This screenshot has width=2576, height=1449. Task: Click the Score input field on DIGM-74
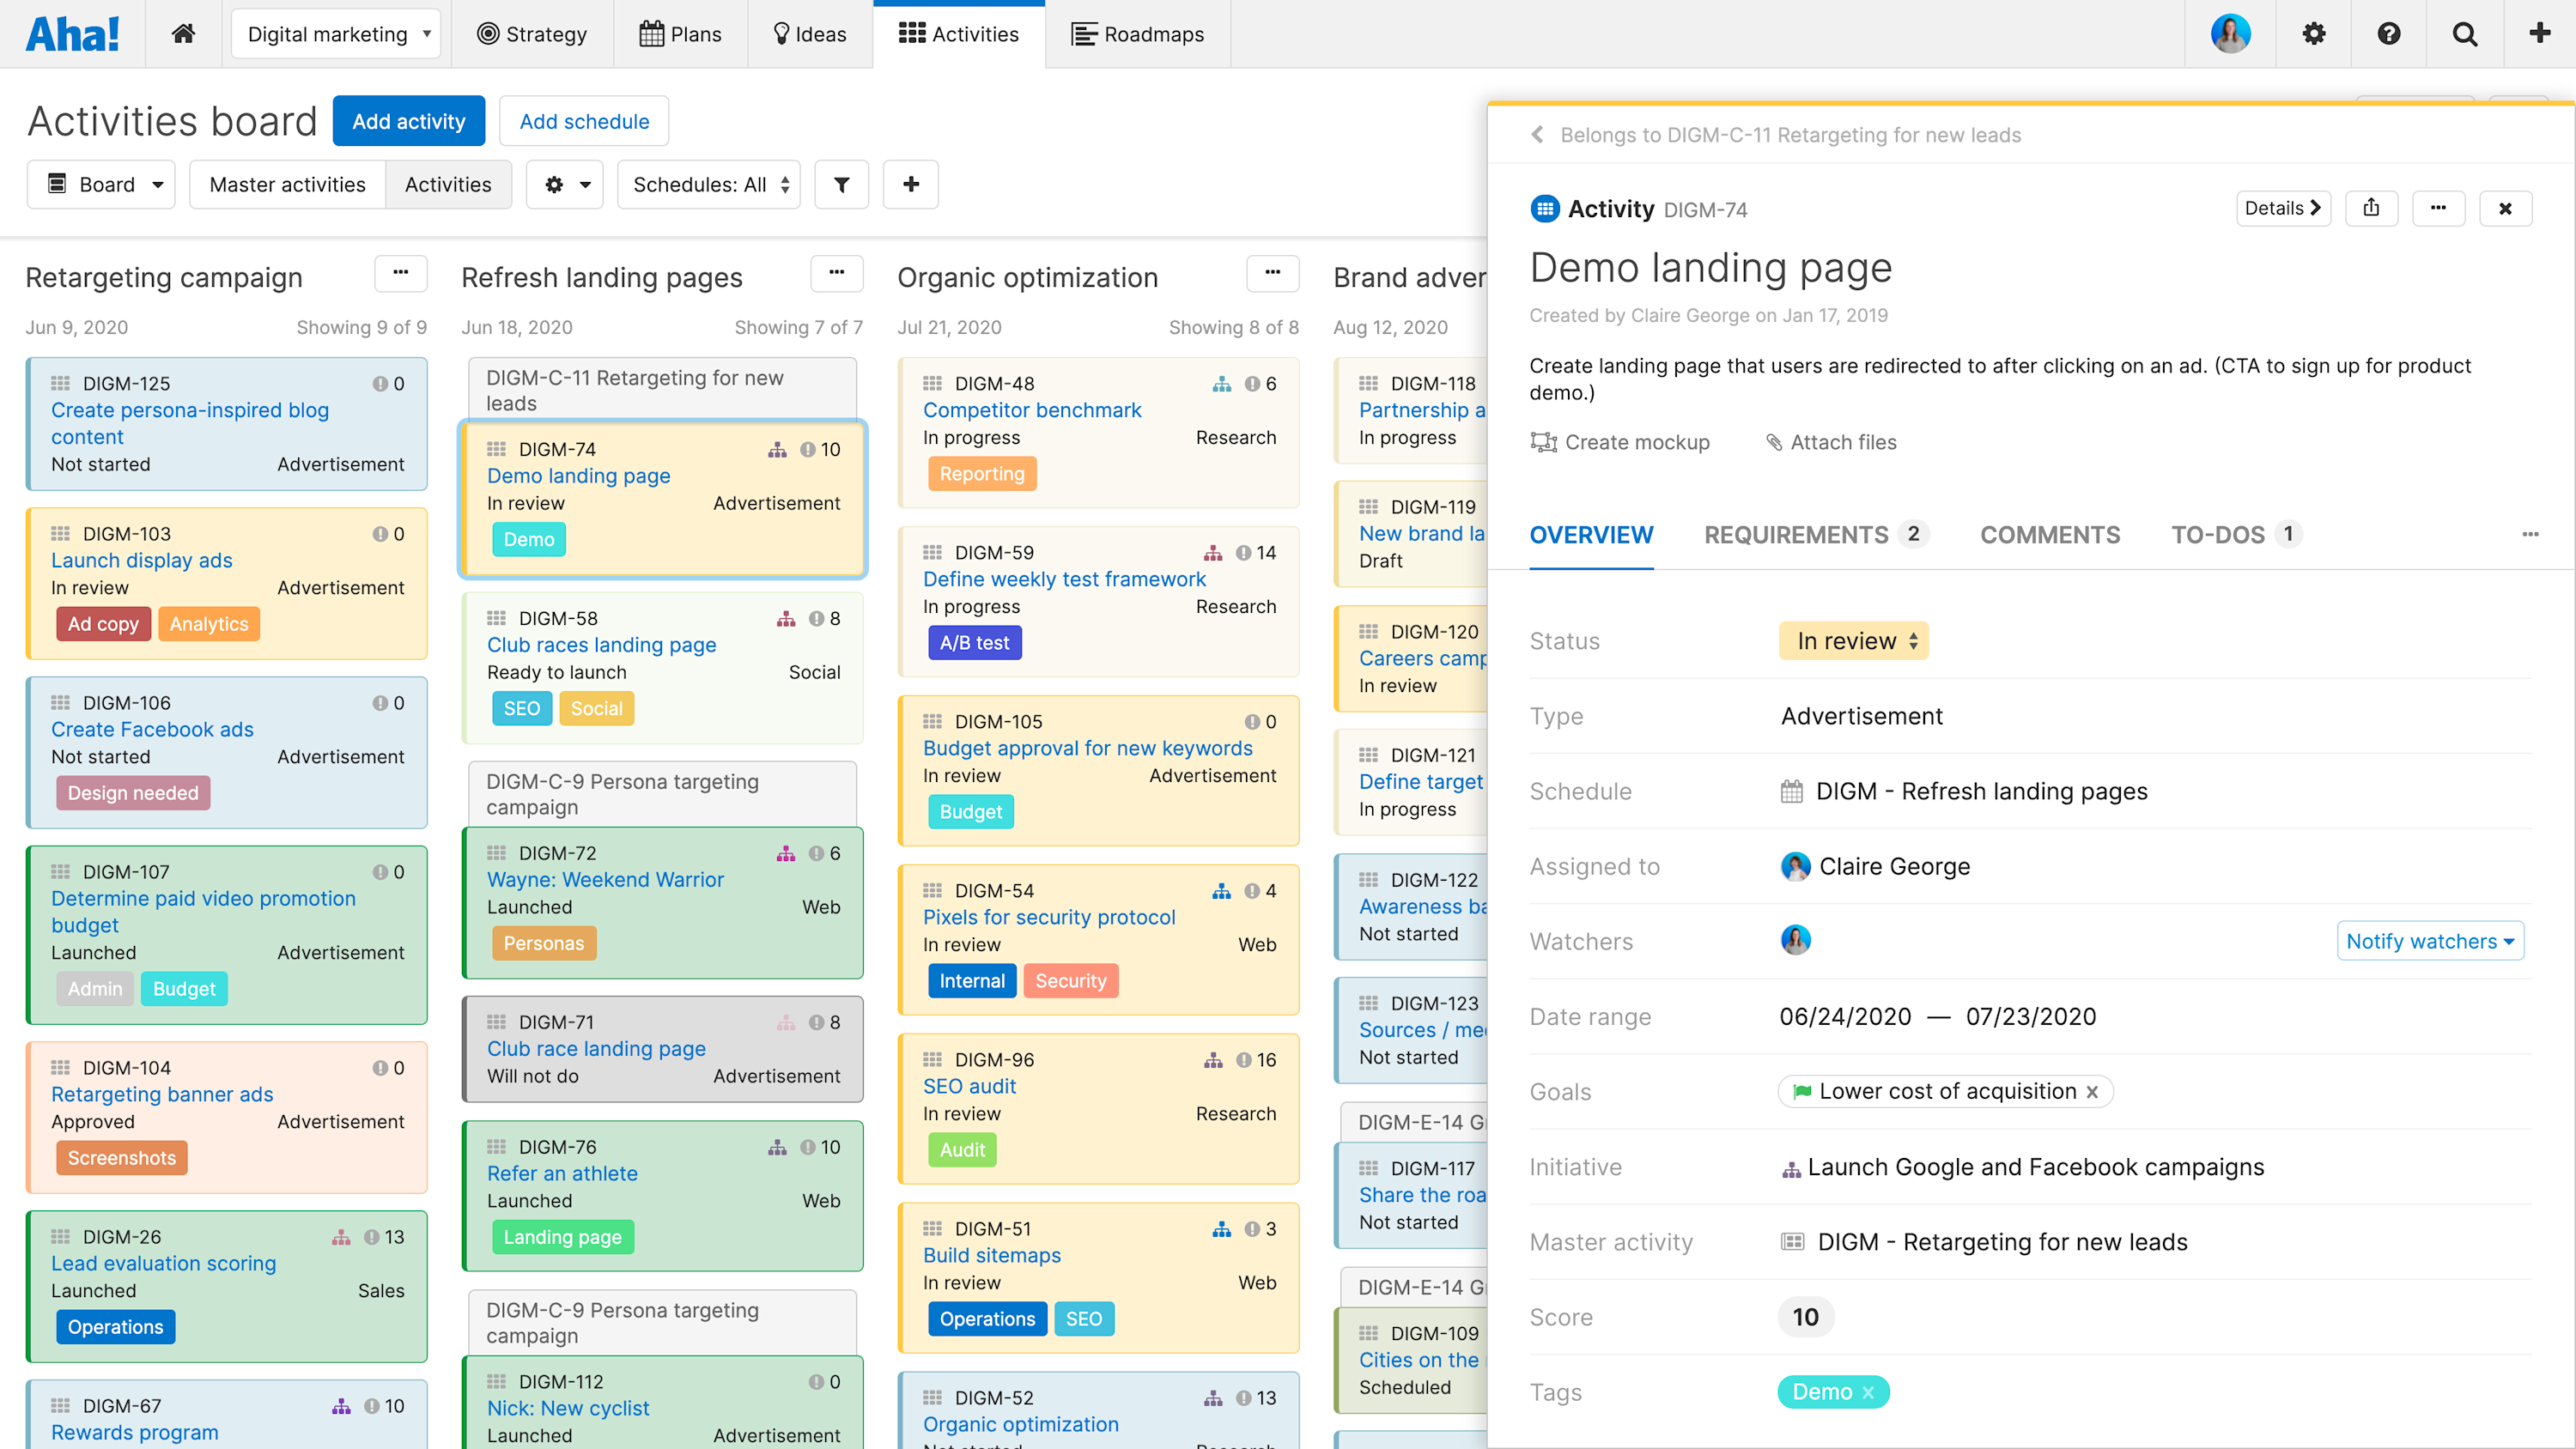pyautogui.click(x=1805, y=1316)
